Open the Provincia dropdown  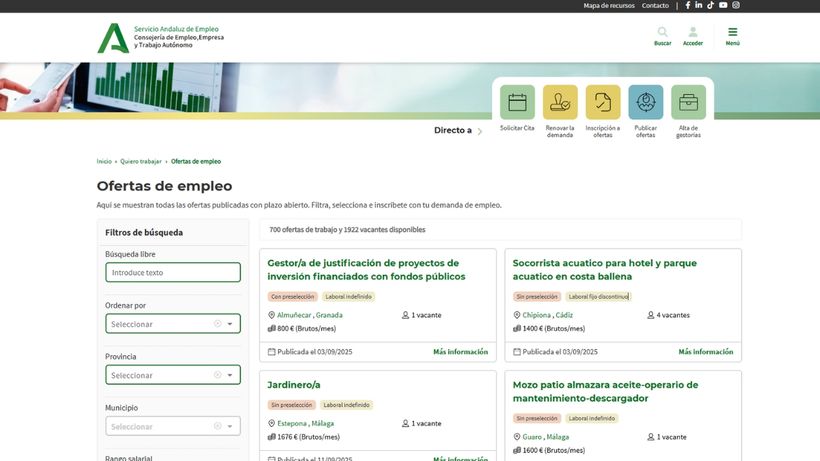(173, 375)
